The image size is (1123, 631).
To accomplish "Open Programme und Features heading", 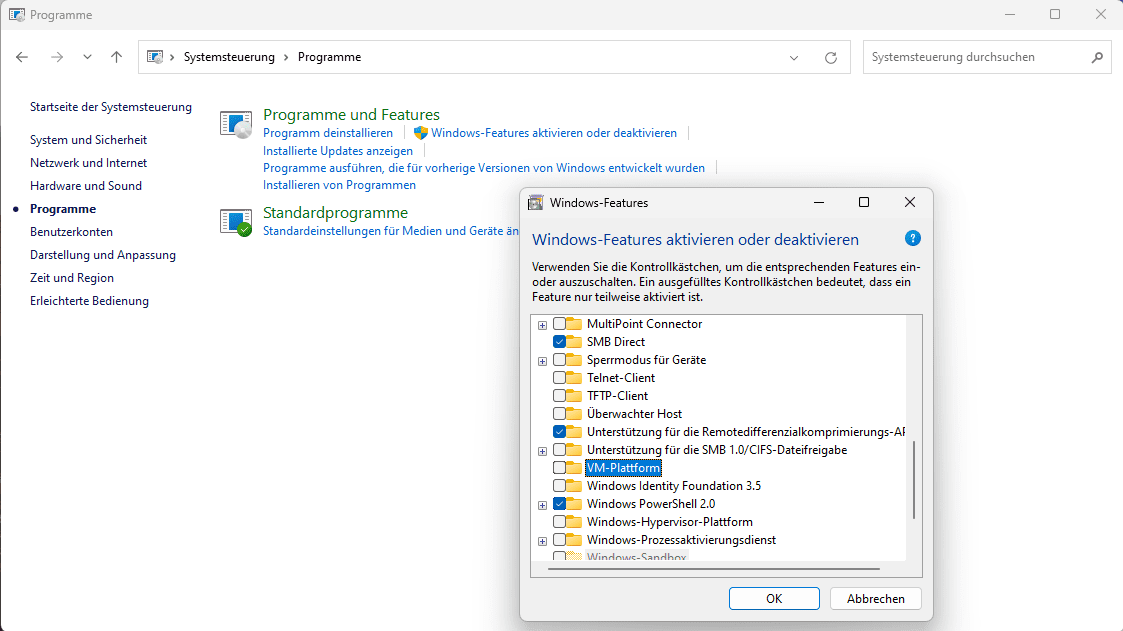I will click(x=351, y=115).
